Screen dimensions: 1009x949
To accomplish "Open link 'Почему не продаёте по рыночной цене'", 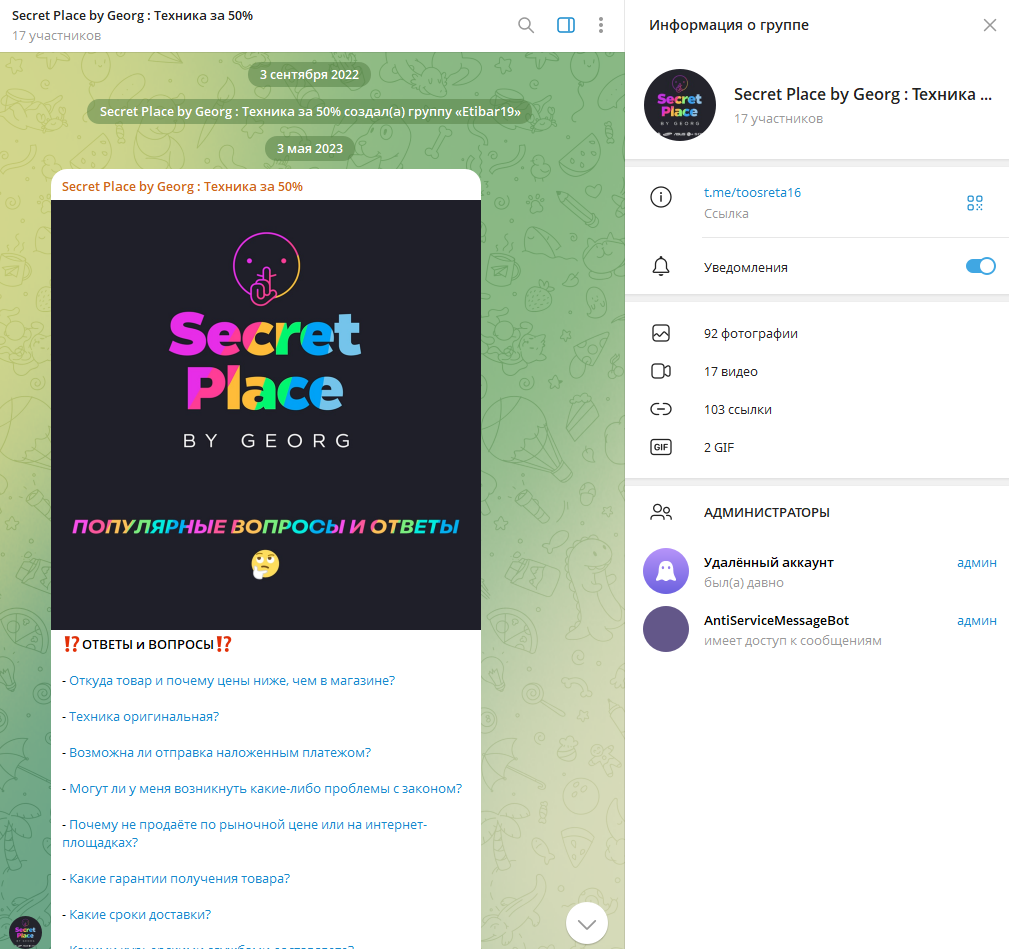I will (x=245, y=833).
